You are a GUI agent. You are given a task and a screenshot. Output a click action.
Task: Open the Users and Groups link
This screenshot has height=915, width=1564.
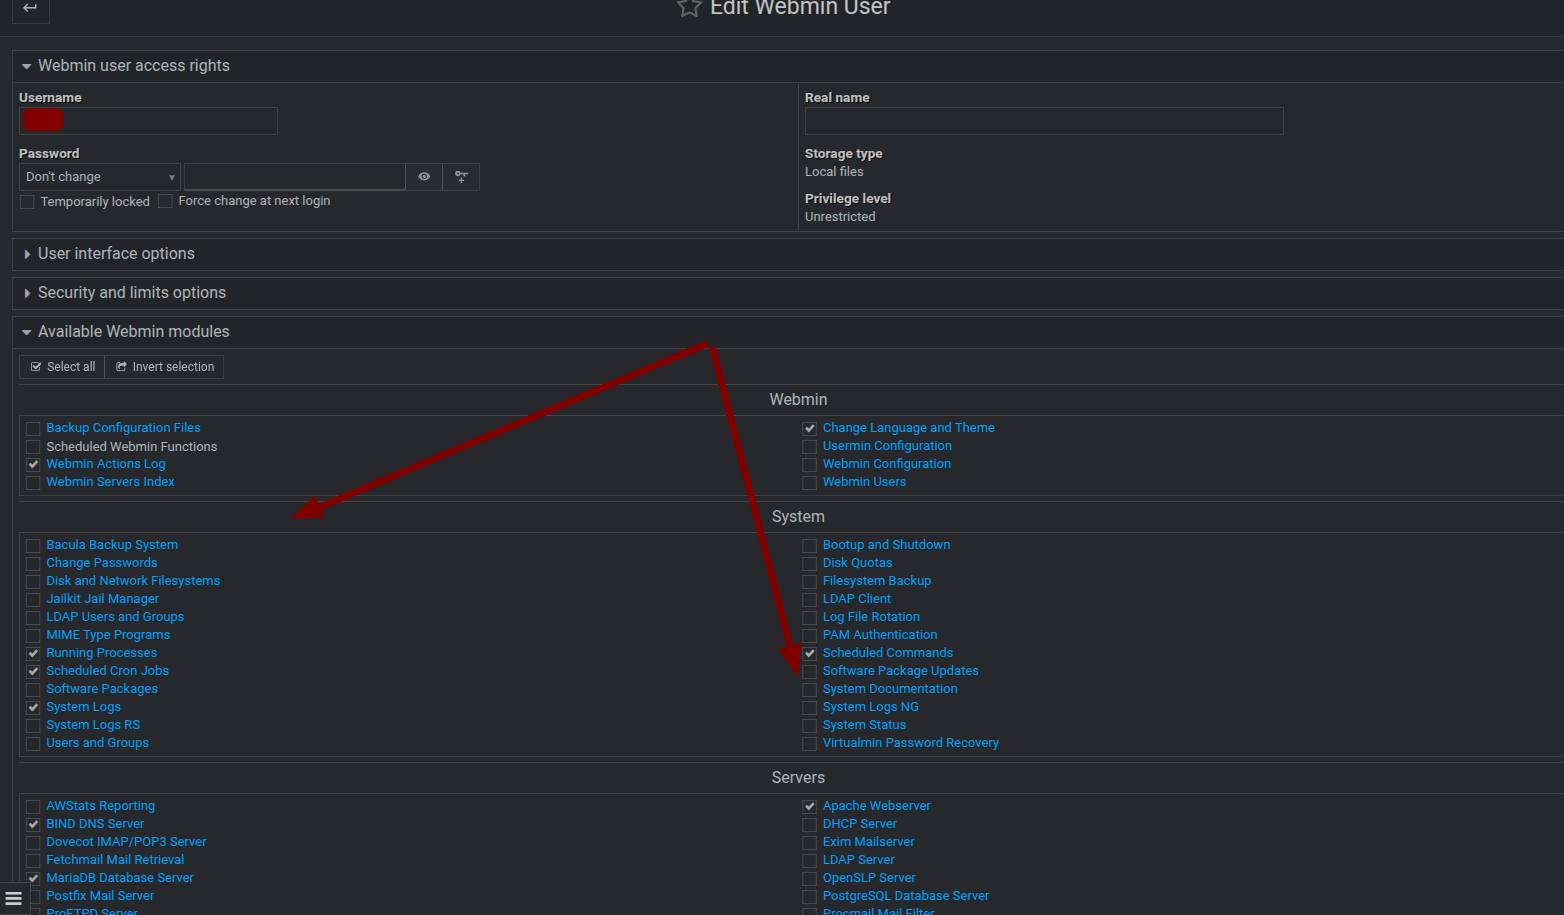pos(97,743)
